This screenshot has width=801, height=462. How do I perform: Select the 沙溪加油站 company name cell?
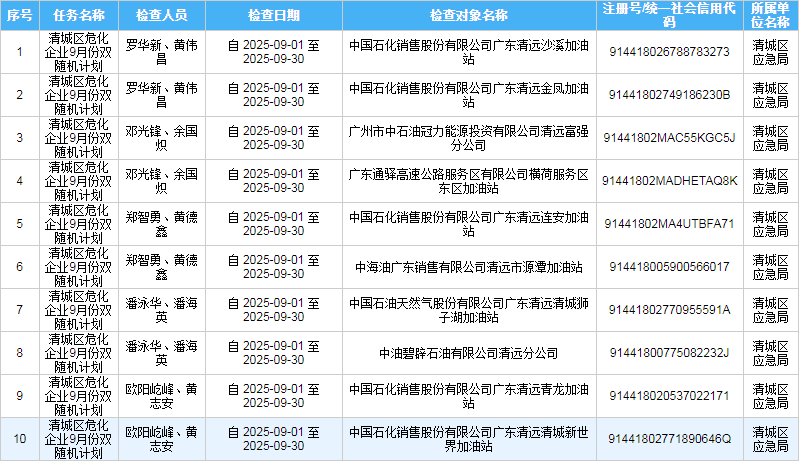pyautogui.click(x=468, y=52)
